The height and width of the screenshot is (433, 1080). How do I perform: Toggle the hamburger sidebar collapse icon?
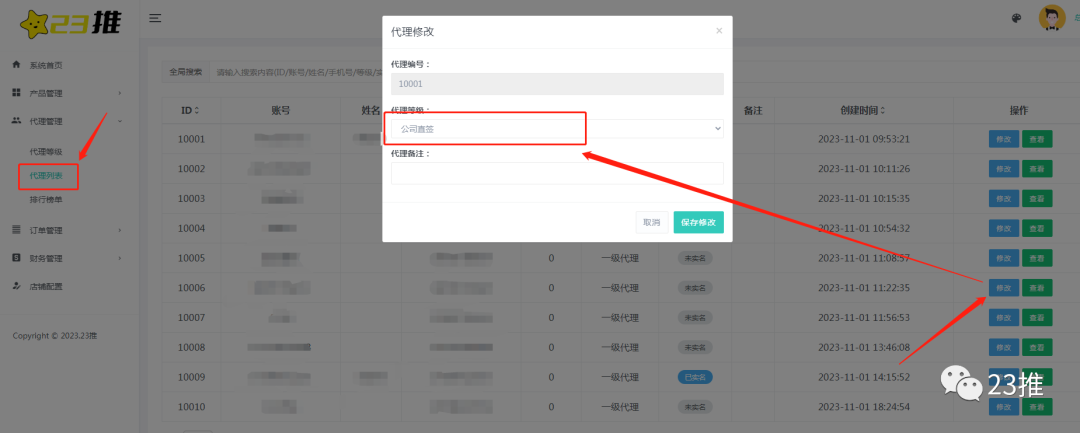[x=155, y=18]
